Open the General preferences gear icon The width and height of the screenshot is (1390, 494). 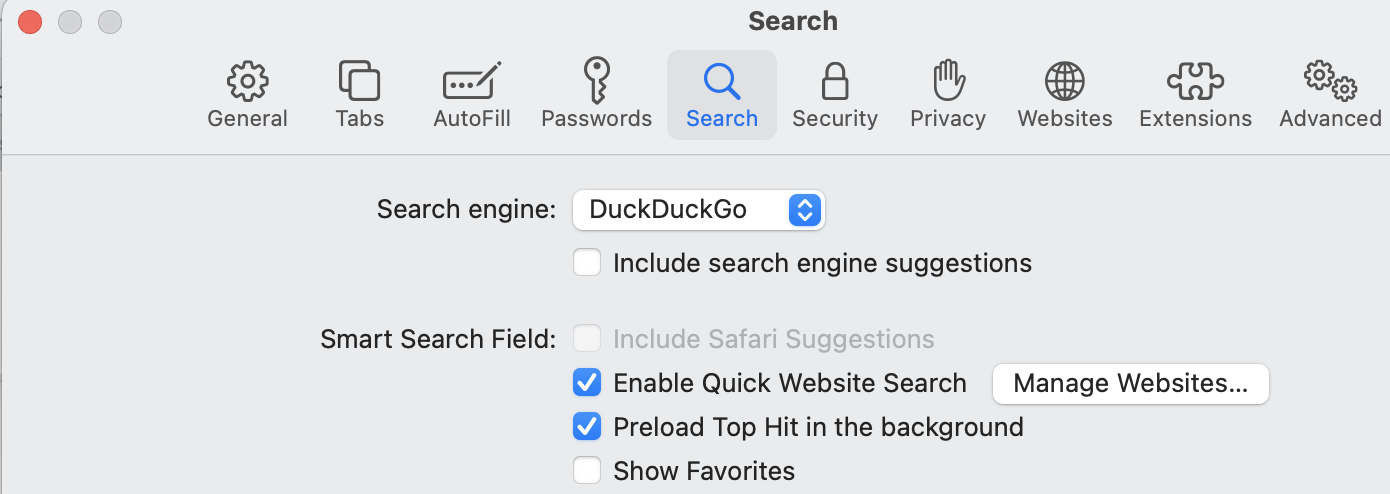click(247, 81)
